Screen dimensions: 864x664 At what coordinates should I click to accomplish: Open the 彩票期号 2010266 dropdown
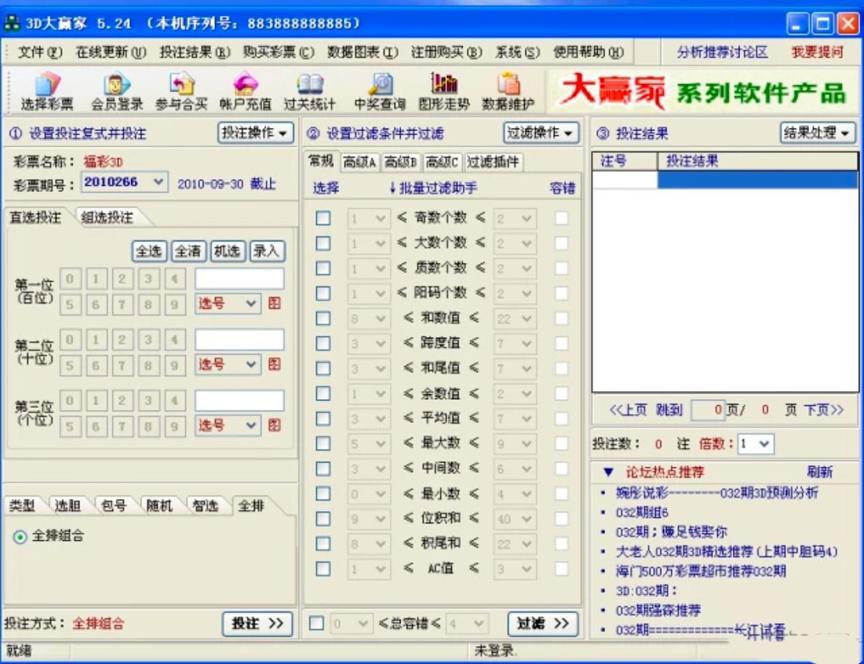159,182
